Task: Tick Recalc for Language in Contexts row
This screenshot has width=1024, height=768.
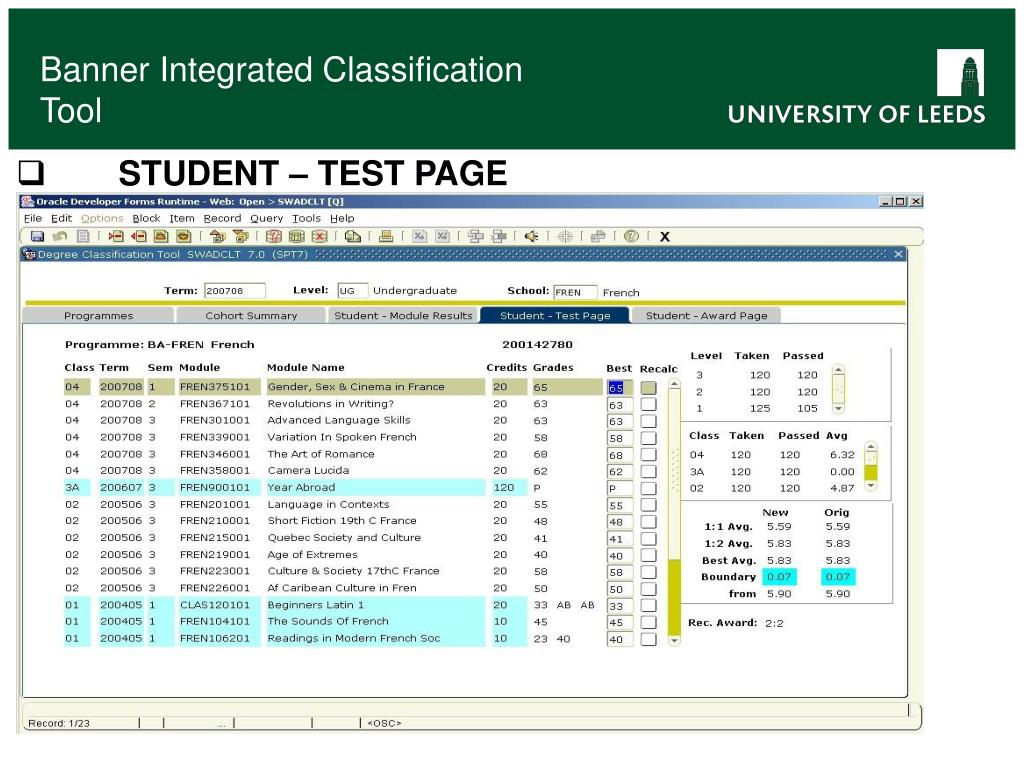Action: point(648,505)
